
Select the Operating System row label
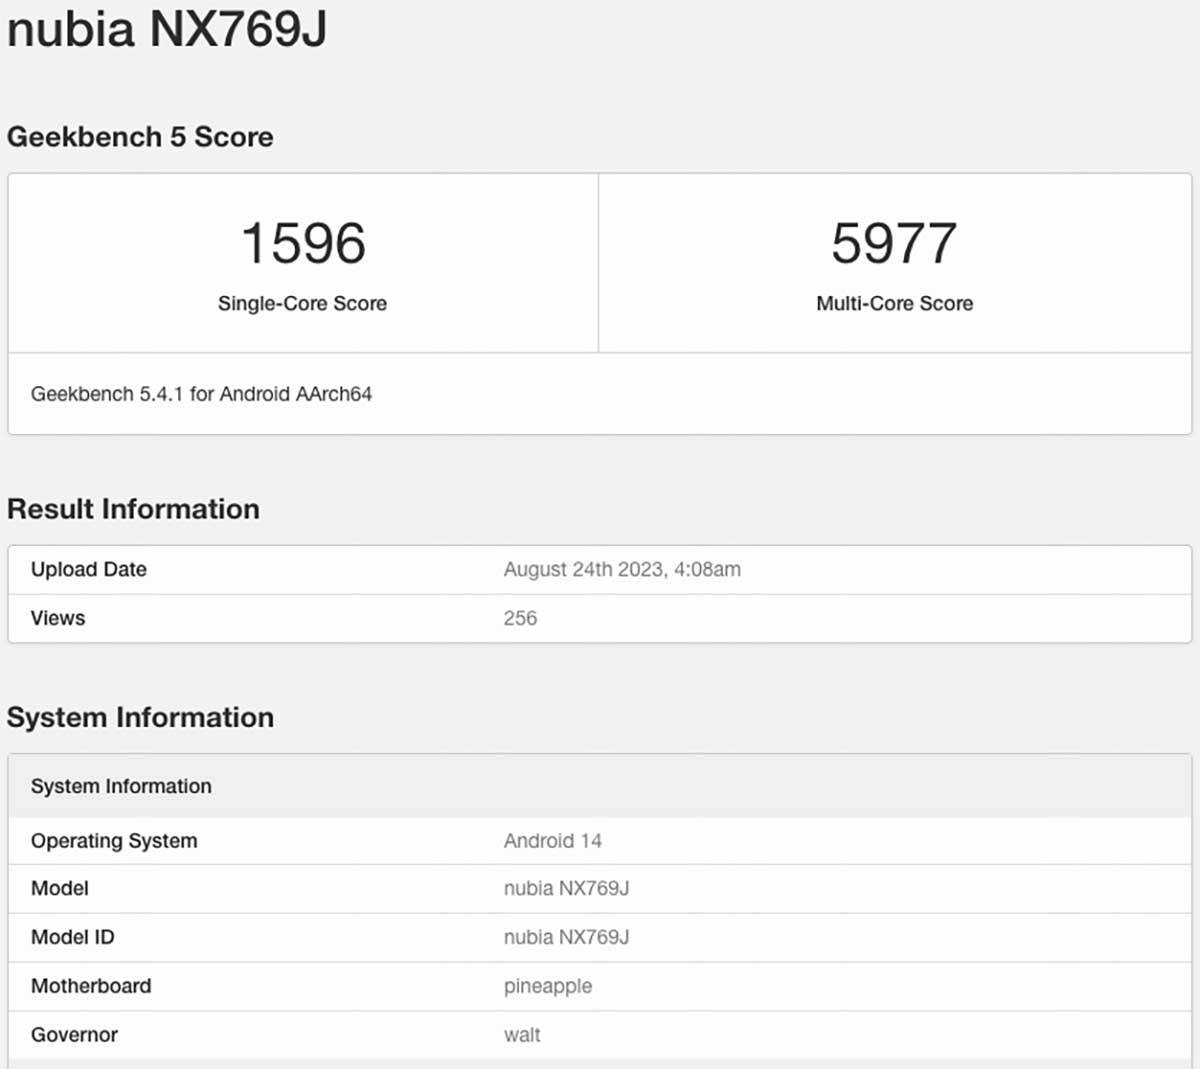tap(114, 841)
